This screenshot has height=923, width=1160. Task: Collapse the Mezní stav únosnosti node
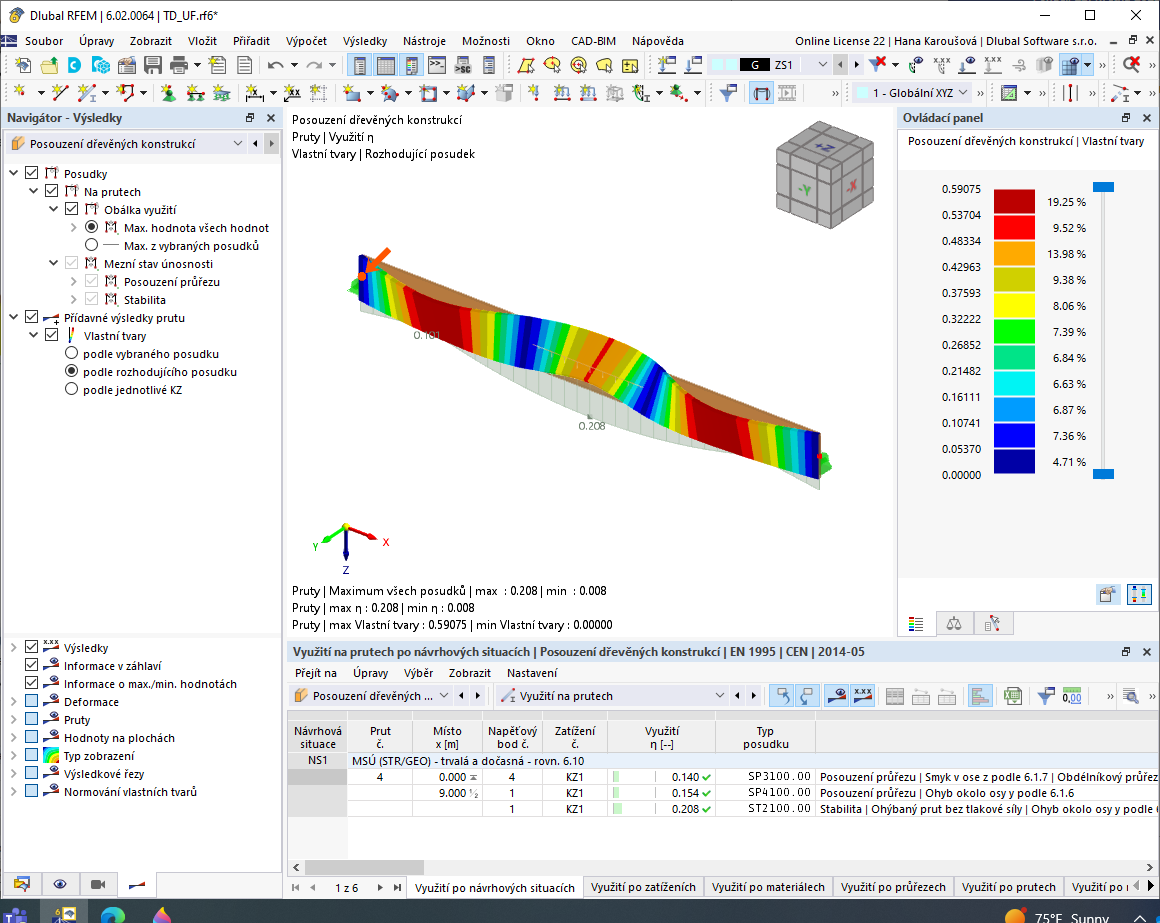pyautogui.click(x=53, y=263)
